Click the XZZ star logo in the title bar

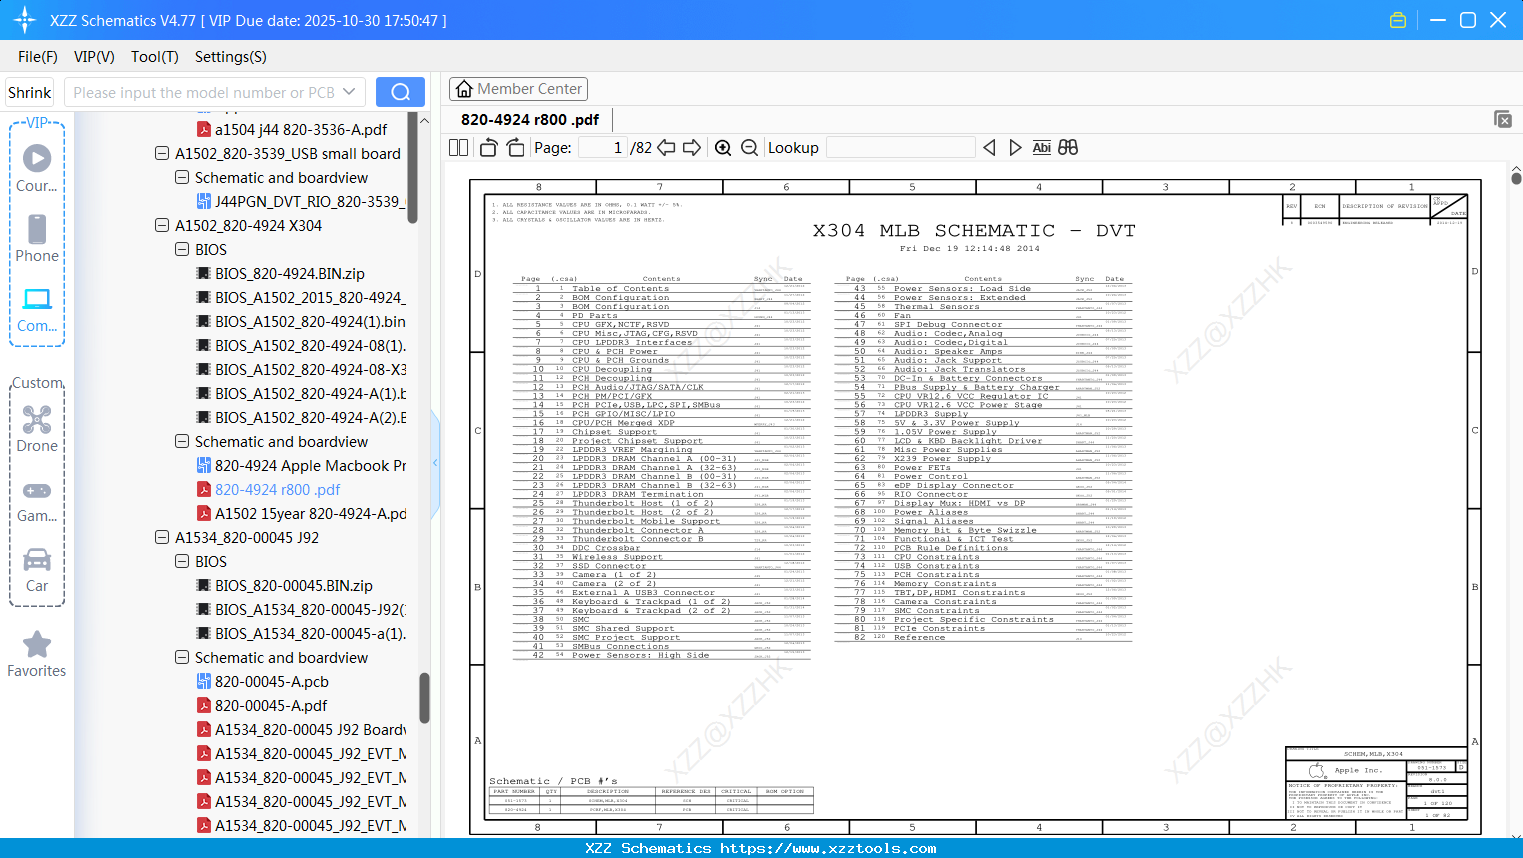(25, 20)
